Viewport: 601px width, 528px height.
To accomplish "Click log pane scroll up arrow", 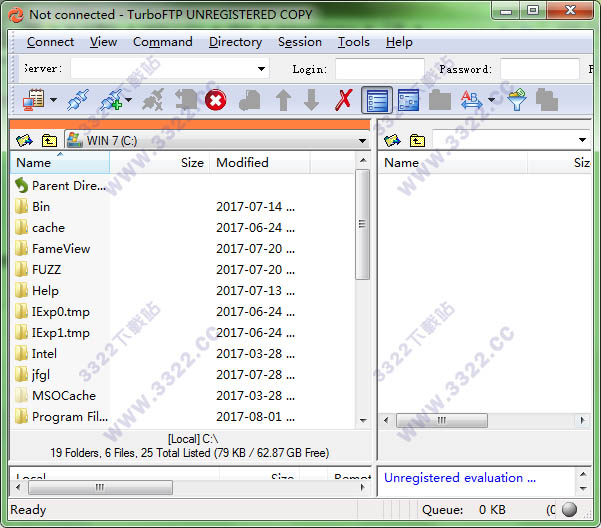I will [x=583, y=474].
